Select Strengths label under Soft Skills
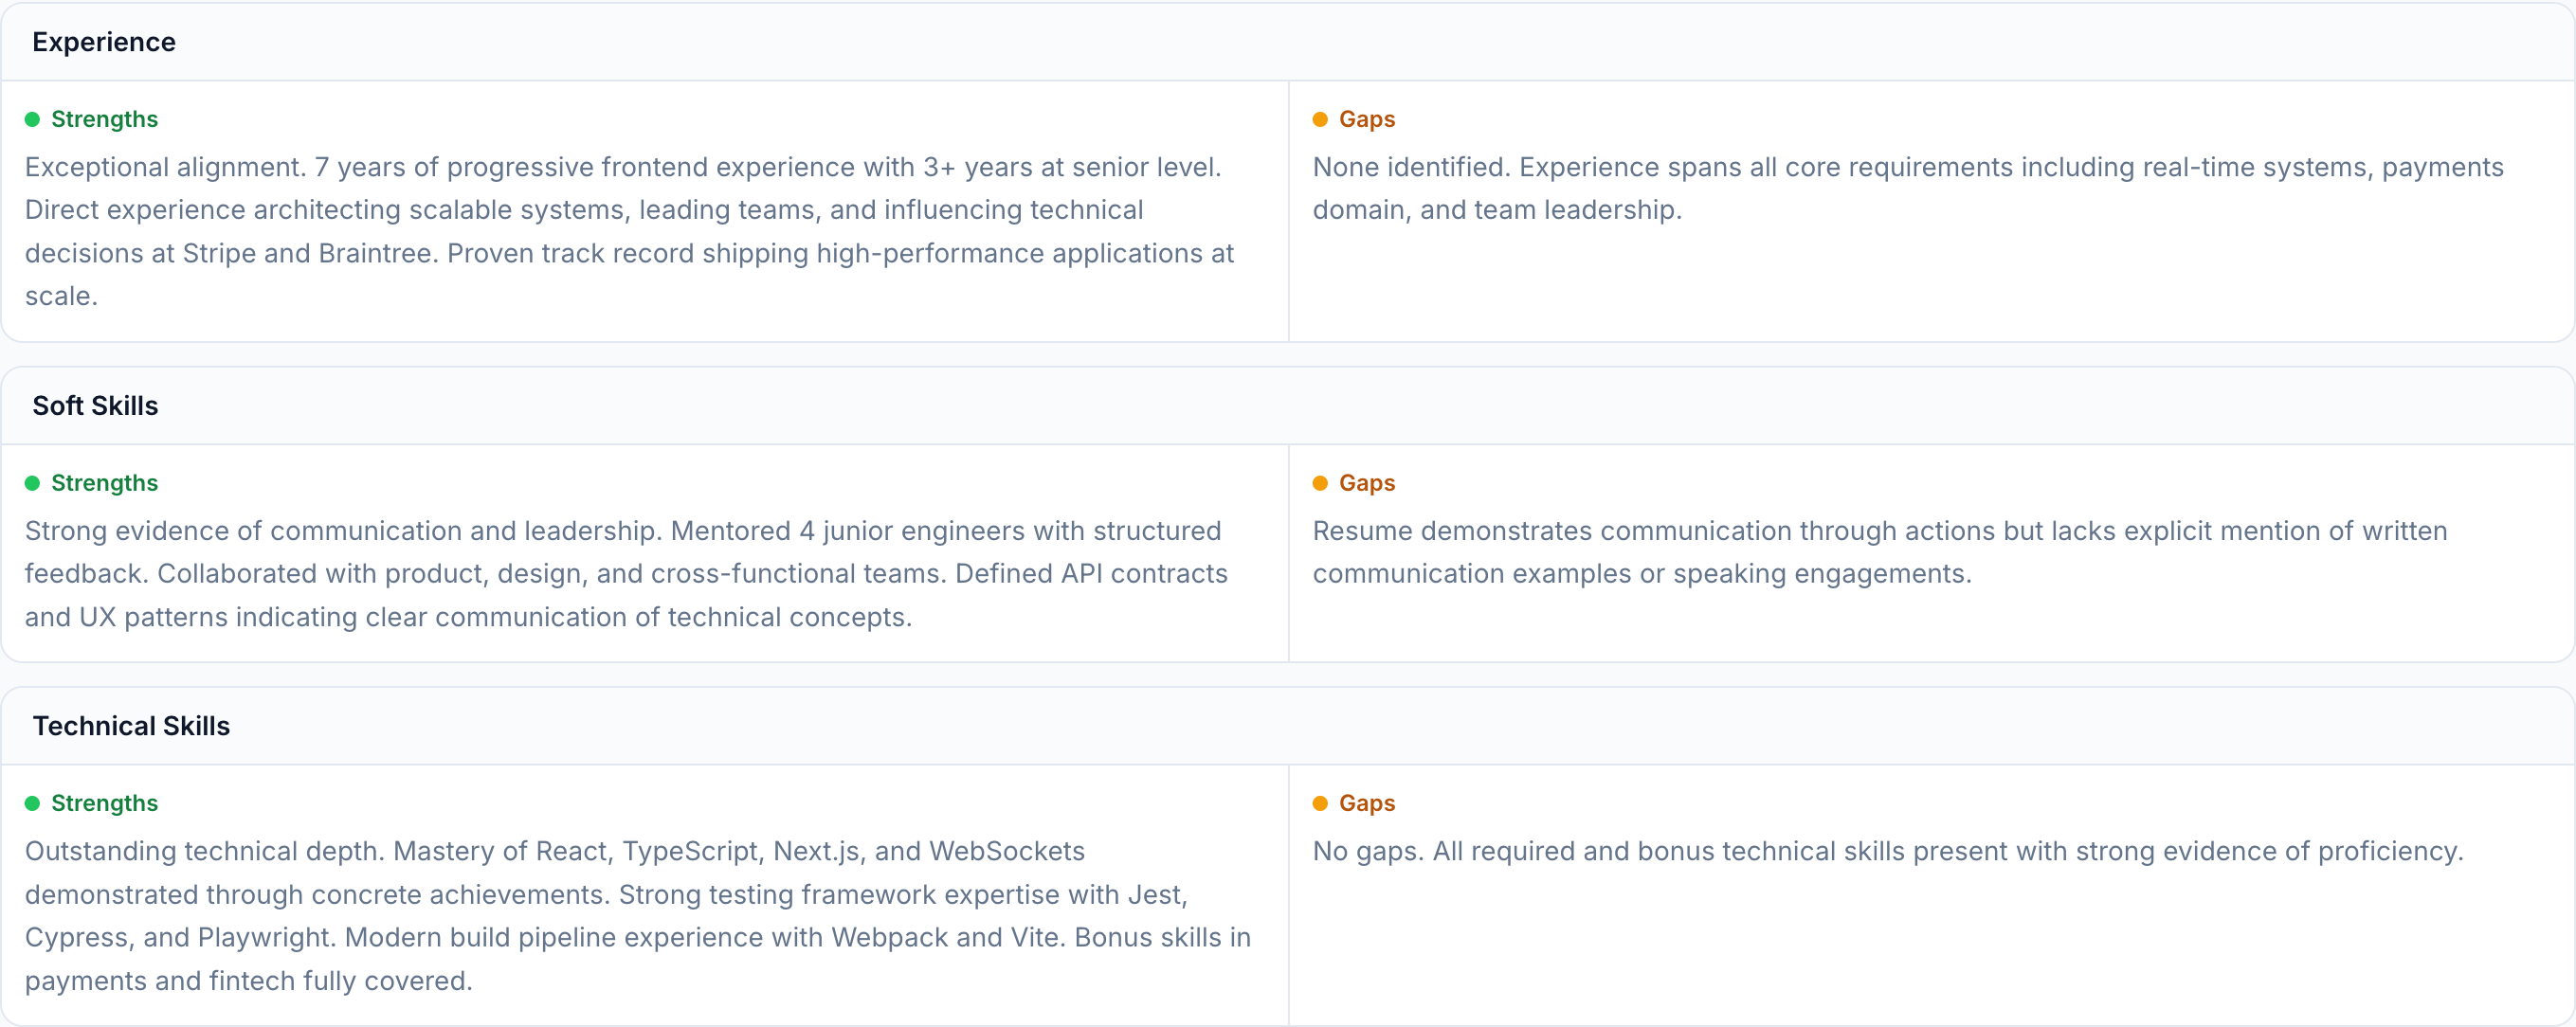The image size is (2576, 1027). [x=104, y=483]
